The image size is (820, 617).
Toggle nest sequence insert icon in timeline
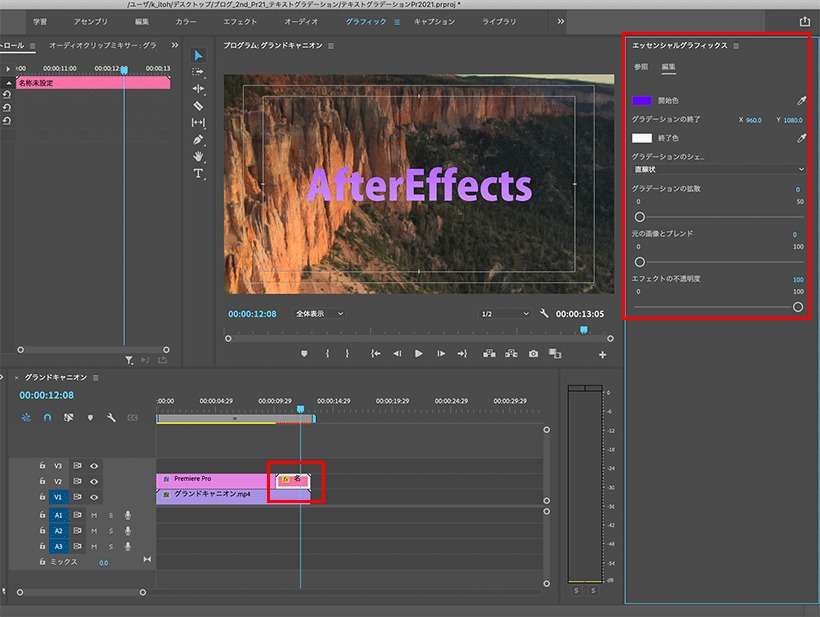26,418
